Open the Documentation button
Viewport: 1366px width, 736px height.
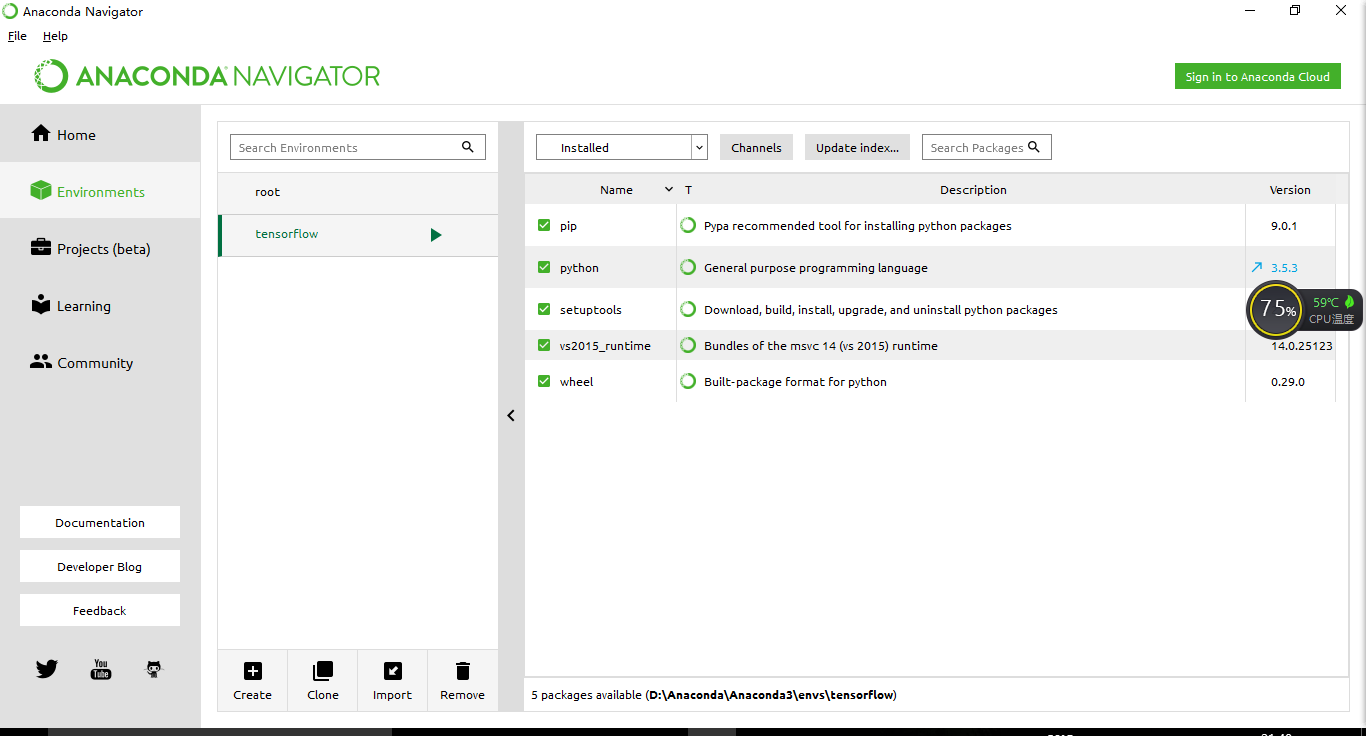tap(100, 522)
